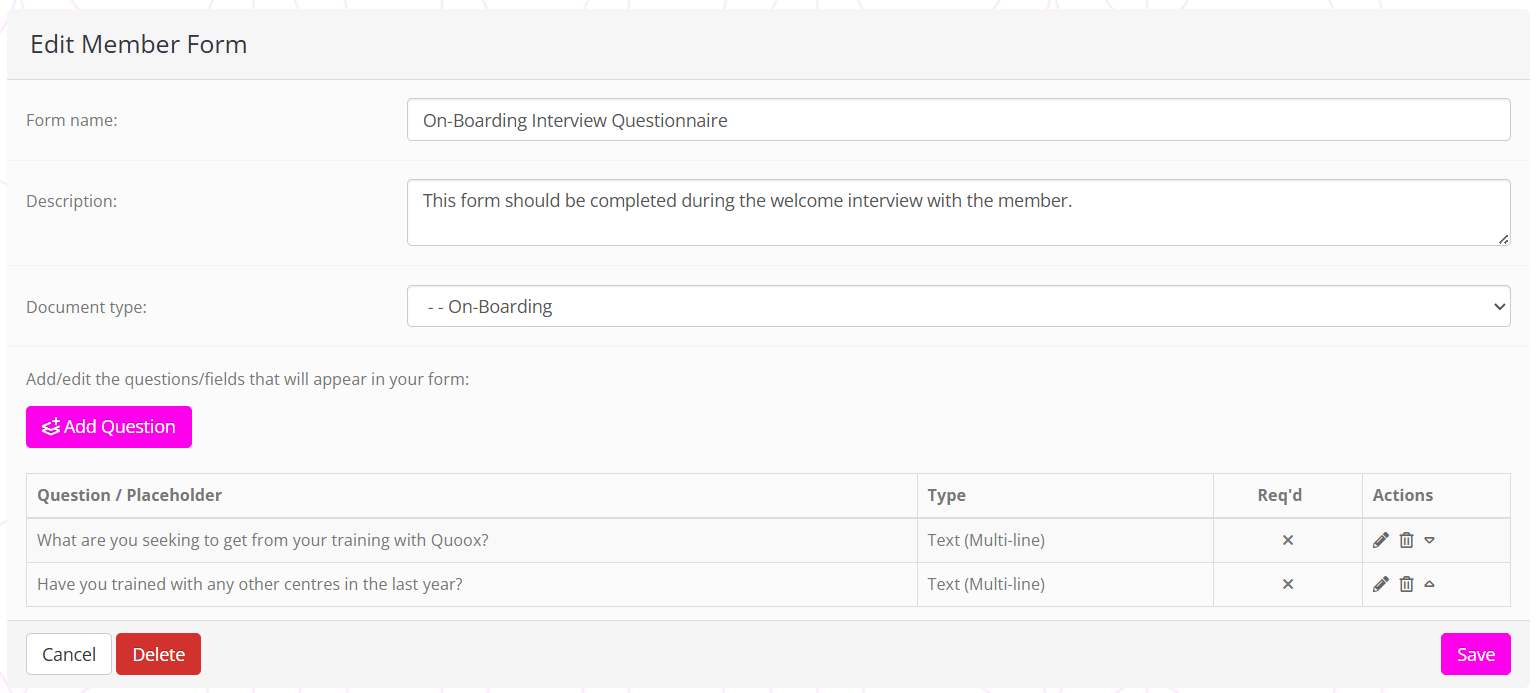Select the "What are you seeking" question text
1540x693 pixels.
262,540
